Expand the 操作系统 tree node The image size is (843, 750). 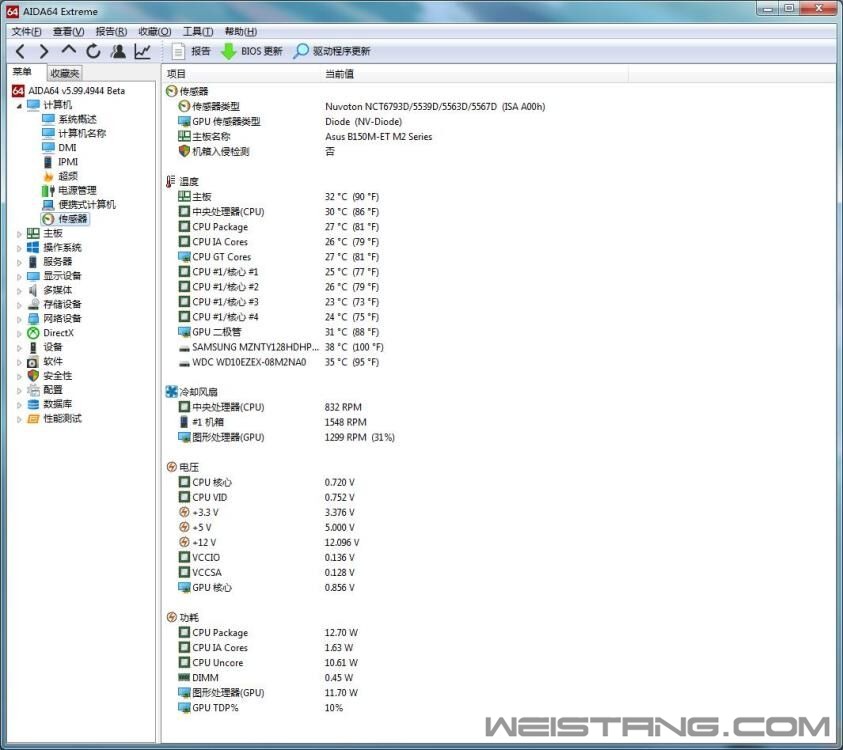coord(19,248)
